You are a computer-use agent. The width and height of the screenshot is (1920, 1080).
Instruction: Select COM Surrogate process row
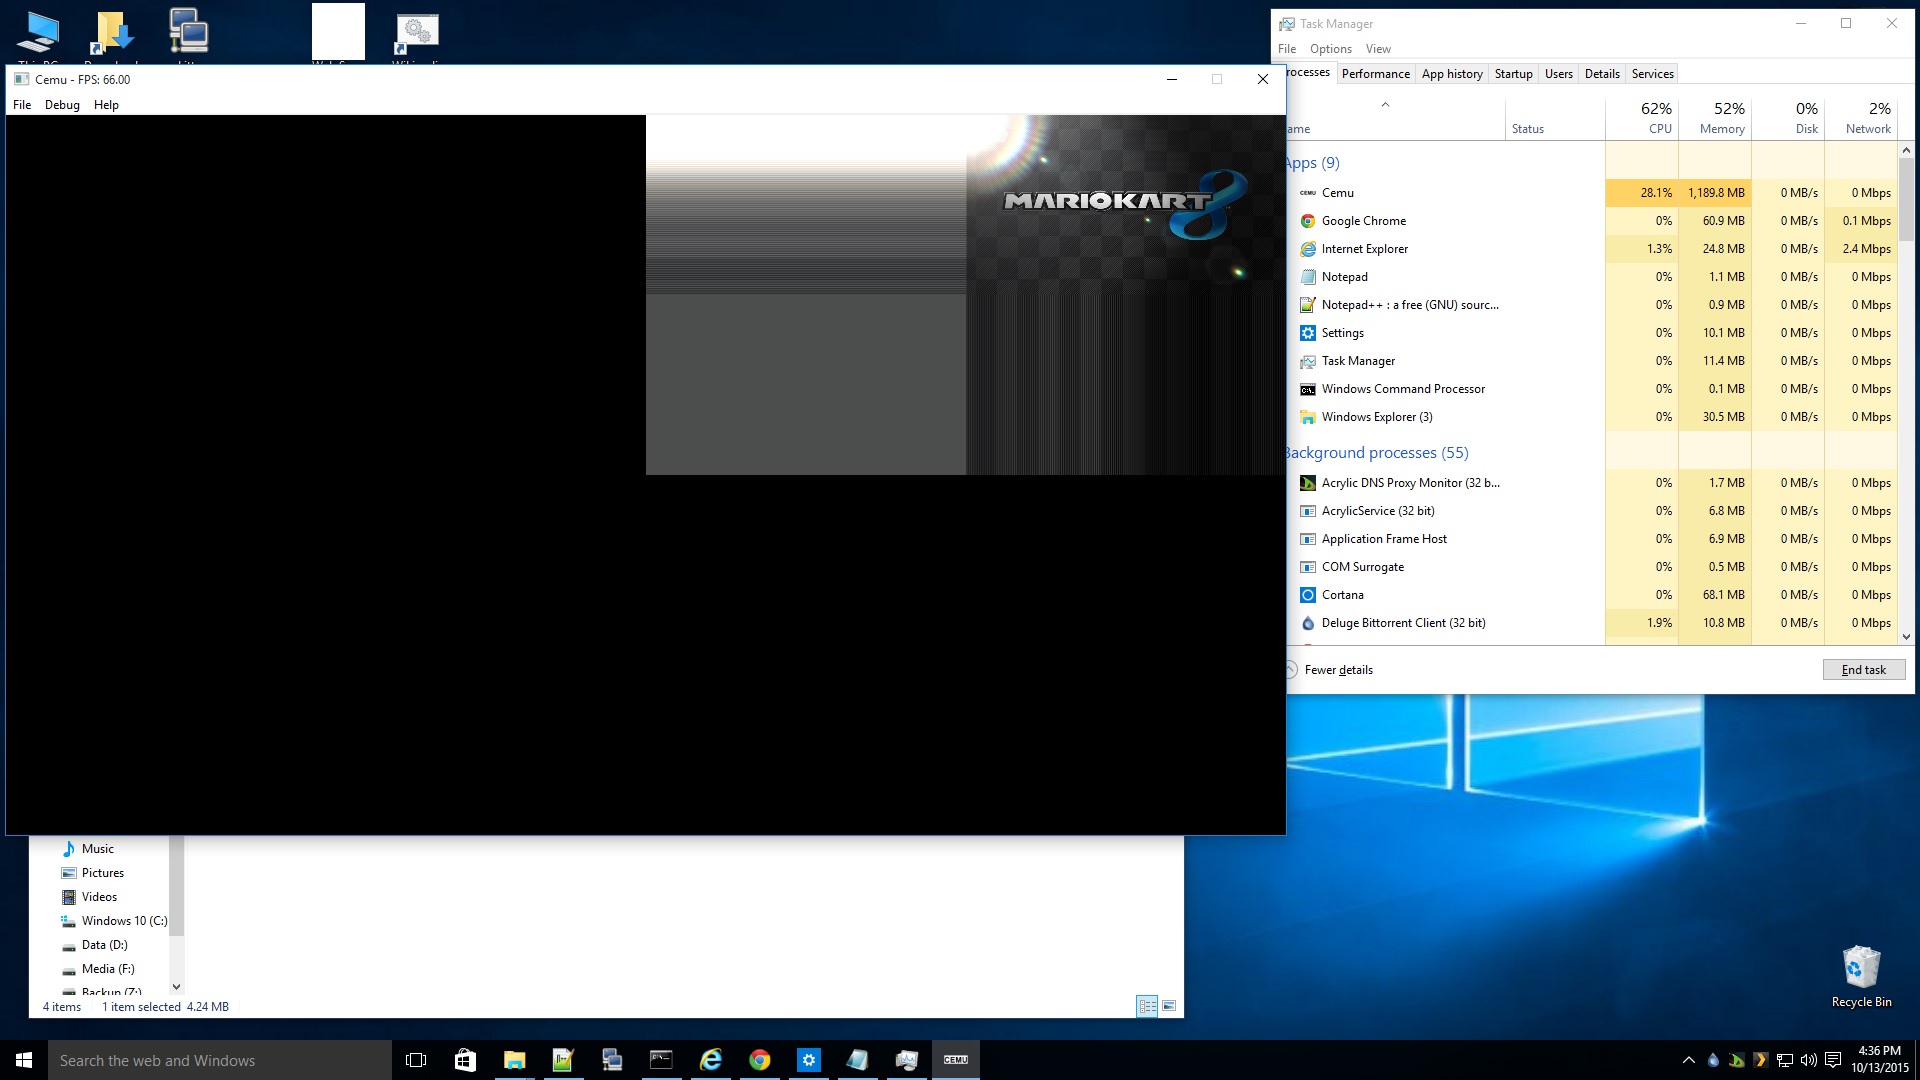click(x=1591, y=567)
